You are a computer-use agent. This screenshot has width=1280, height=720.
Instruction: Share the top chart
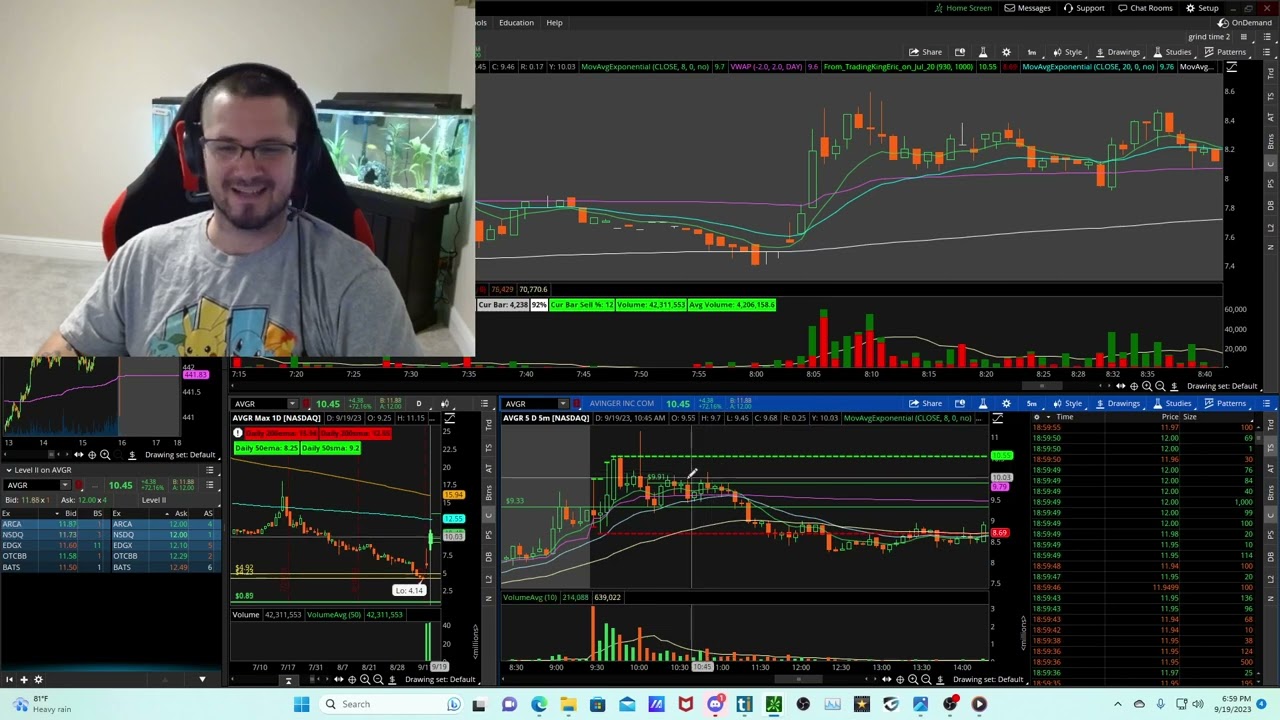[925, 52]
